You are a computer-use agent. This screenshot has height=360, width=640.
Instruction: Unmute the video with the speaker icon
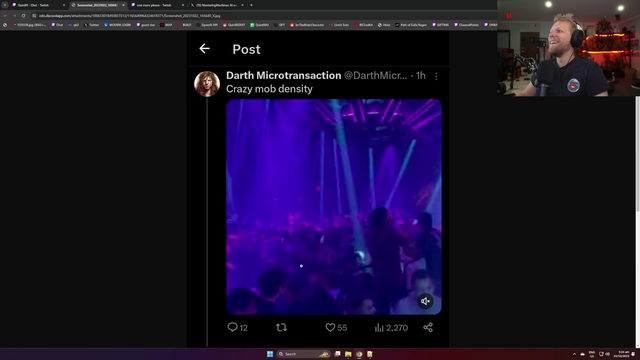[x=425, y=301]
